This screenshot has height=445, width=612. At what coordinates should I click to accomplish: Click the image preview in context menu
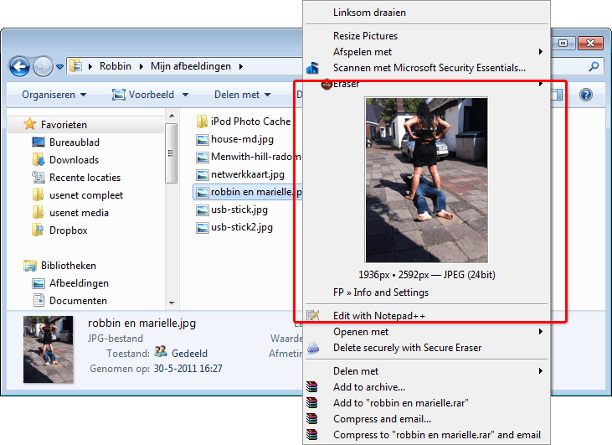pos(426,180)
